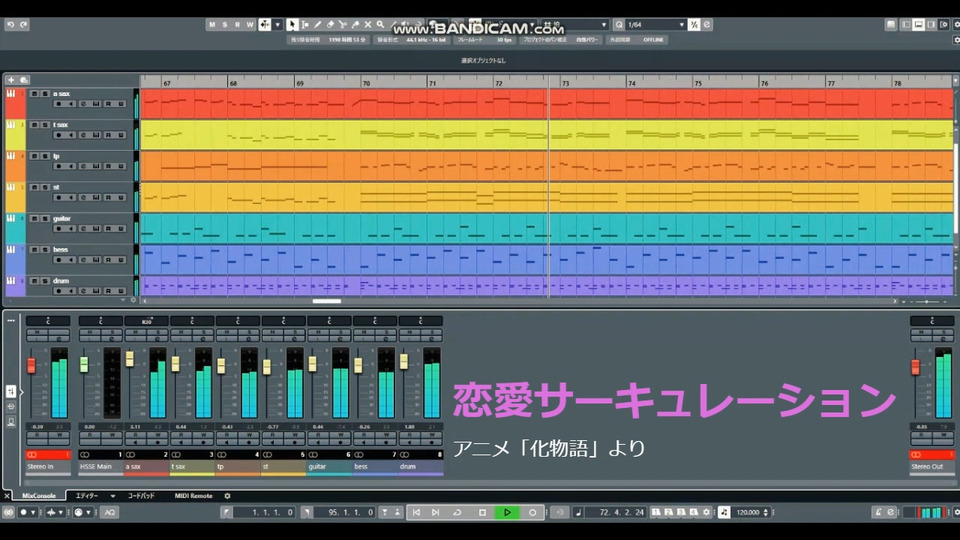Click the Add Track plus button
This screenshot has width=960, height=540.
pos(11,80)
